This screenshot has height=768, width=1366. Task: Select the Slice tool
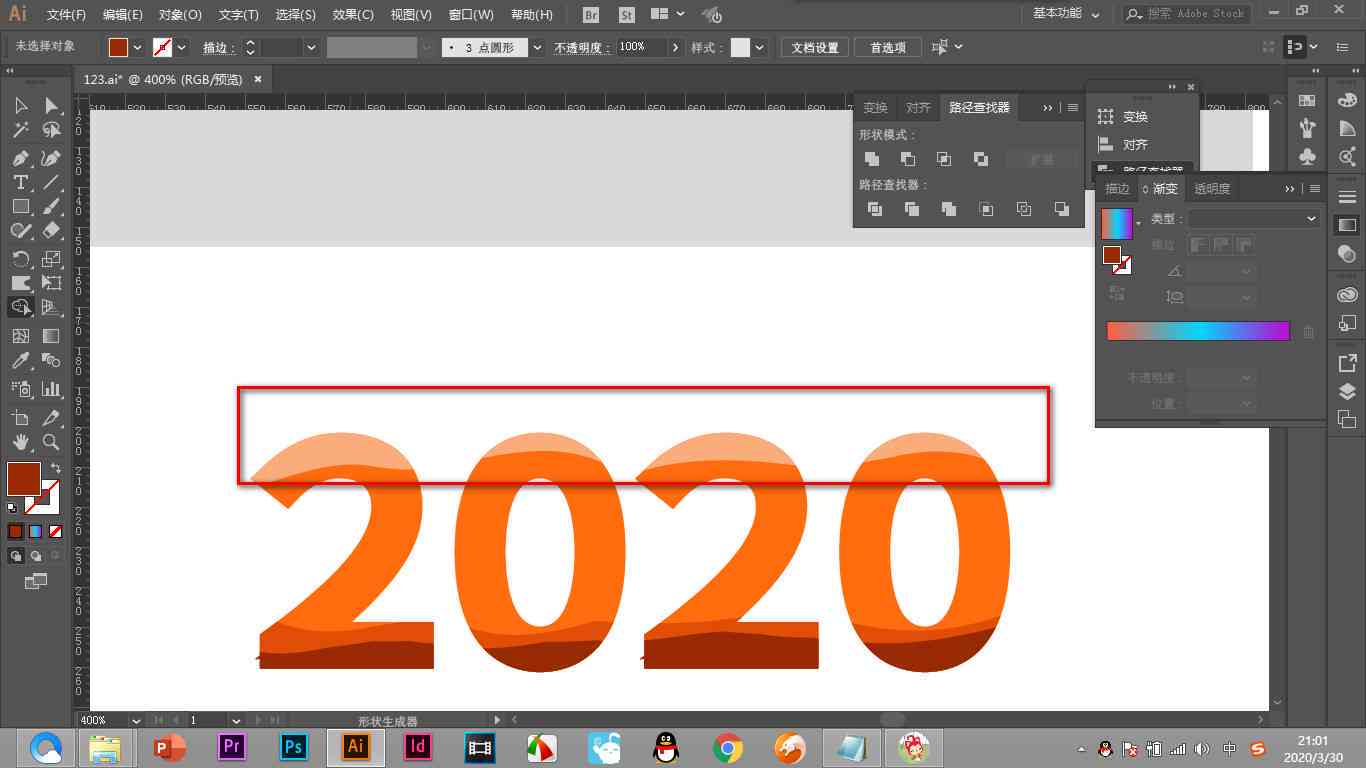[x=51, y=418]
